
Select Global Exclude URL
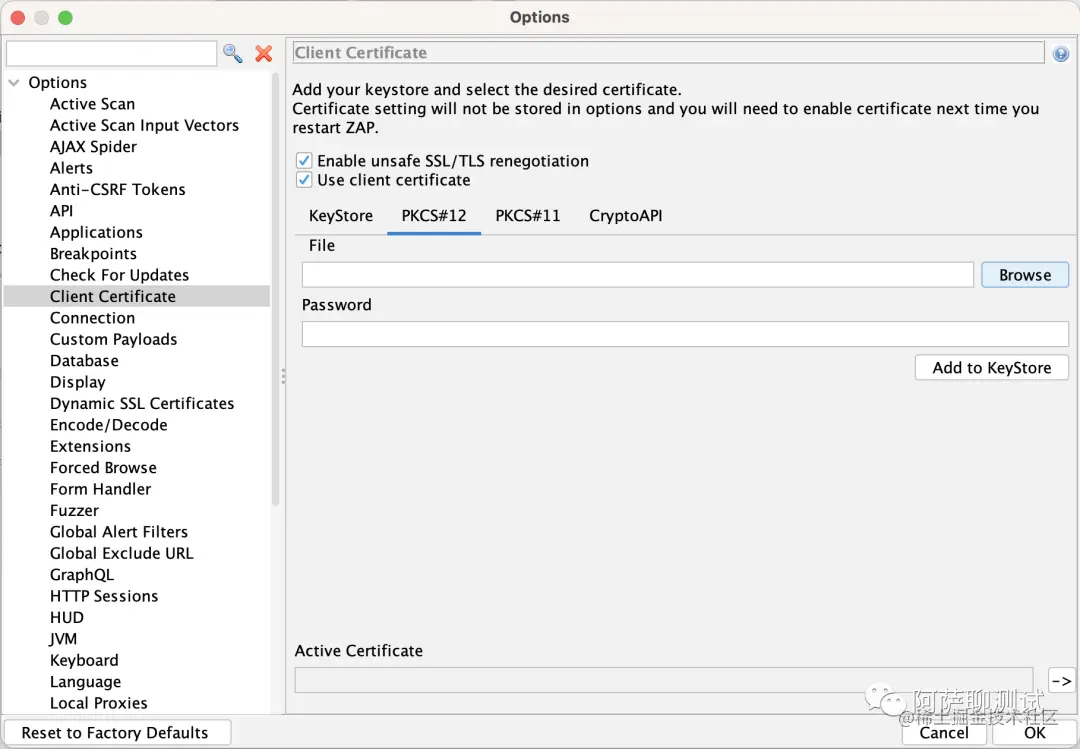pyautogui.click(x=121, y=553)
